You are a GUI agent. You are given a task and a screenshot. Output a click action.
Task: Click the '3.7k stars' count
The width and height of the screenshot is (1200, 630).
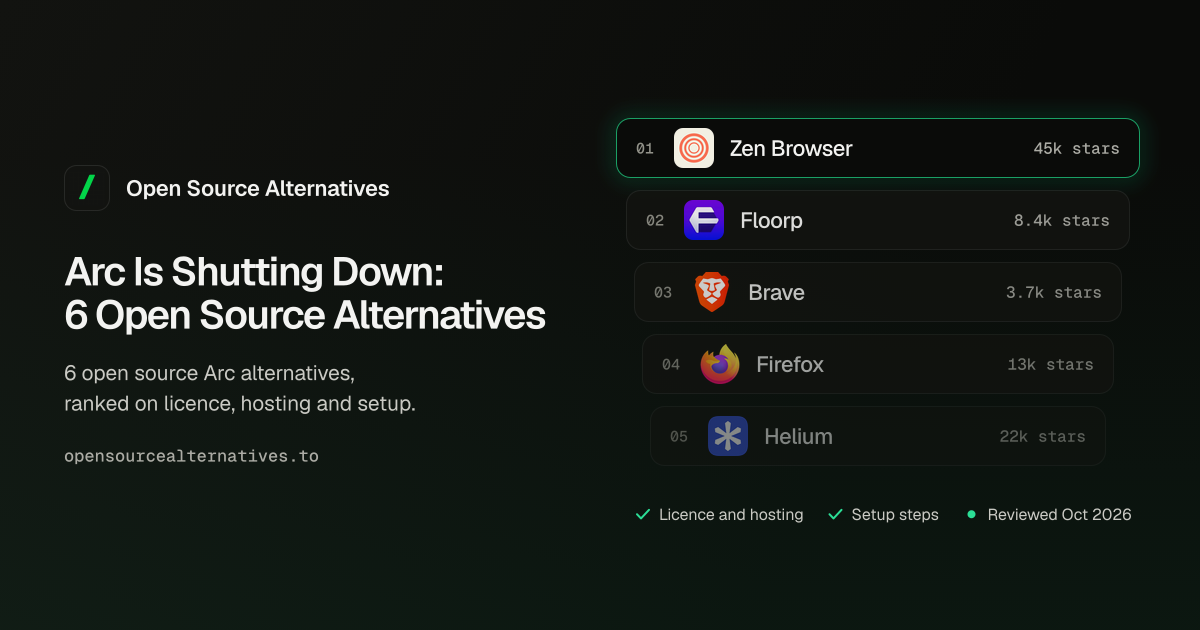pyautogui.click(x=1053, y=292)
